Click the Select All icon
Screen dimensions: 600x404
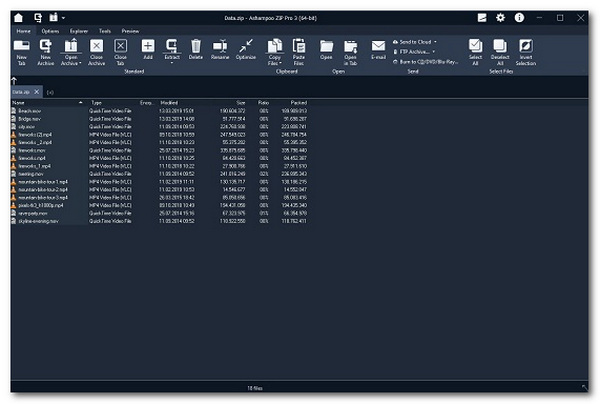pyautogui.click(x=476, y=46)
